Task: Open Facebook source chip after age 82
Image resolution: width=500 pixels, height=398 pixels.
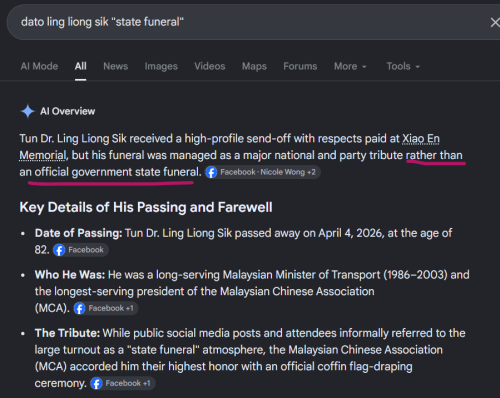Action: tap(80, 250)
